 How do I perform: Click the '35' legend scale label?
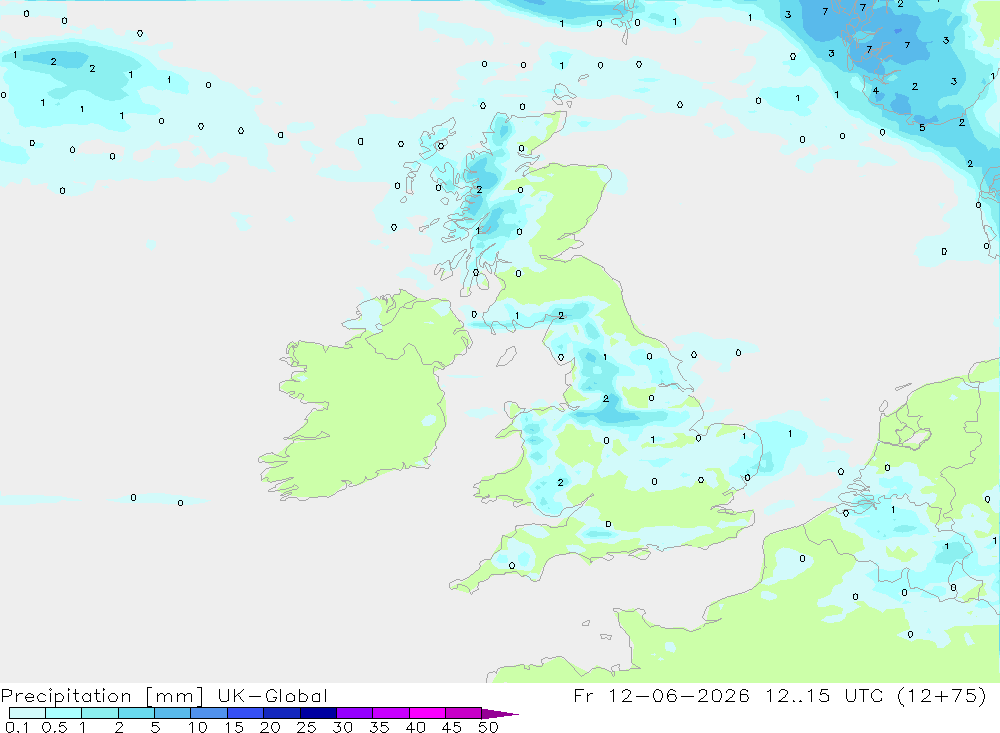[379, 727]
